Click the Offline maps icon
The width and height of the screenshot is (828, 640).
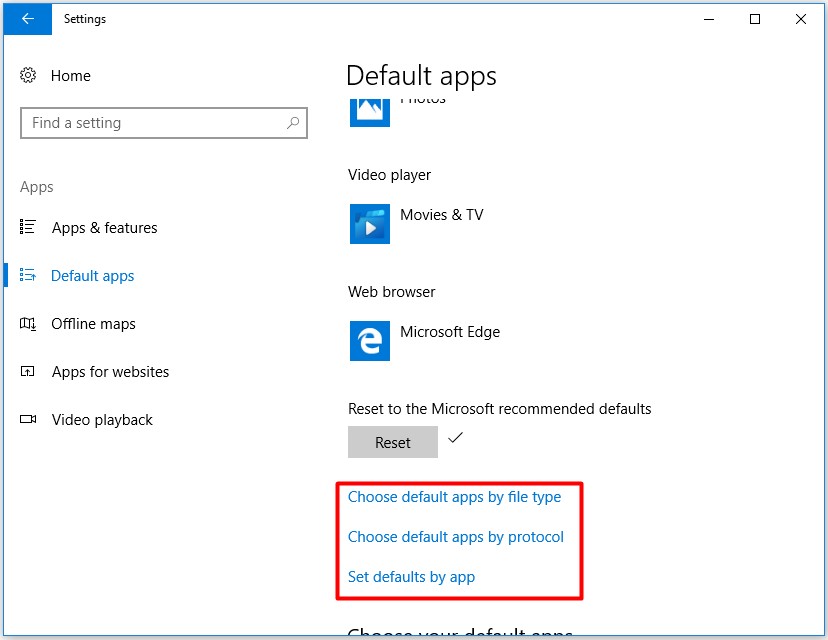point(28,323)
